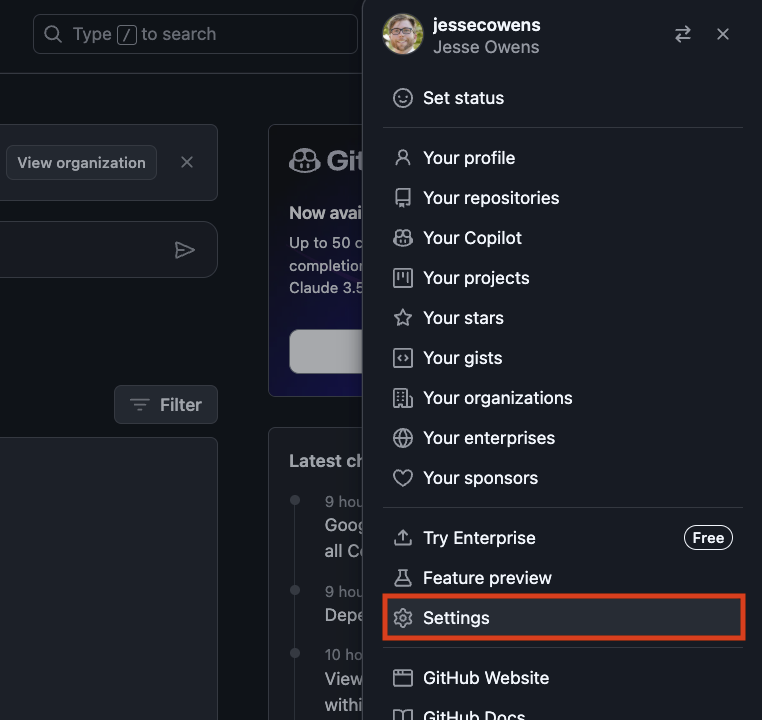Open Your profile from the menu

tap(468, 158)
